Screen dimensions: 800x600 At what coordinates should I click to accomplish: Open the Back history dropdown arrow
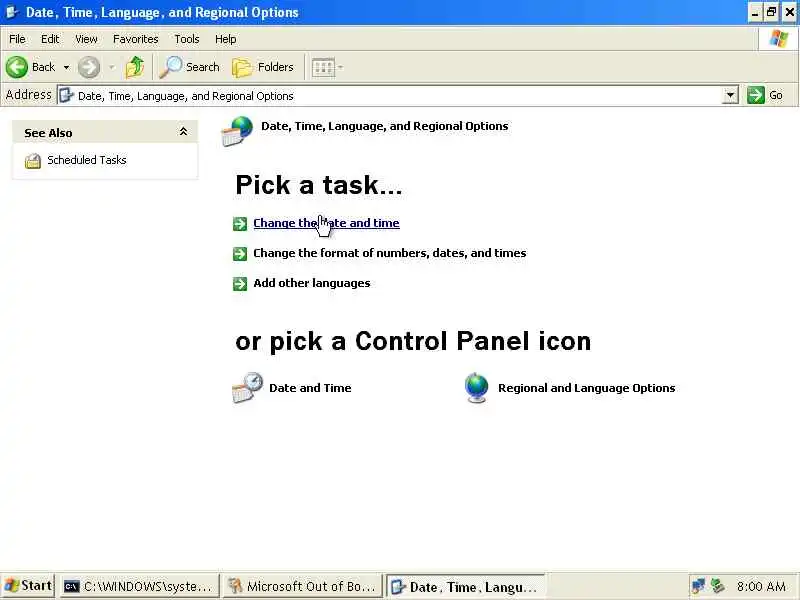pyautogui.click(x=66, y=67)
